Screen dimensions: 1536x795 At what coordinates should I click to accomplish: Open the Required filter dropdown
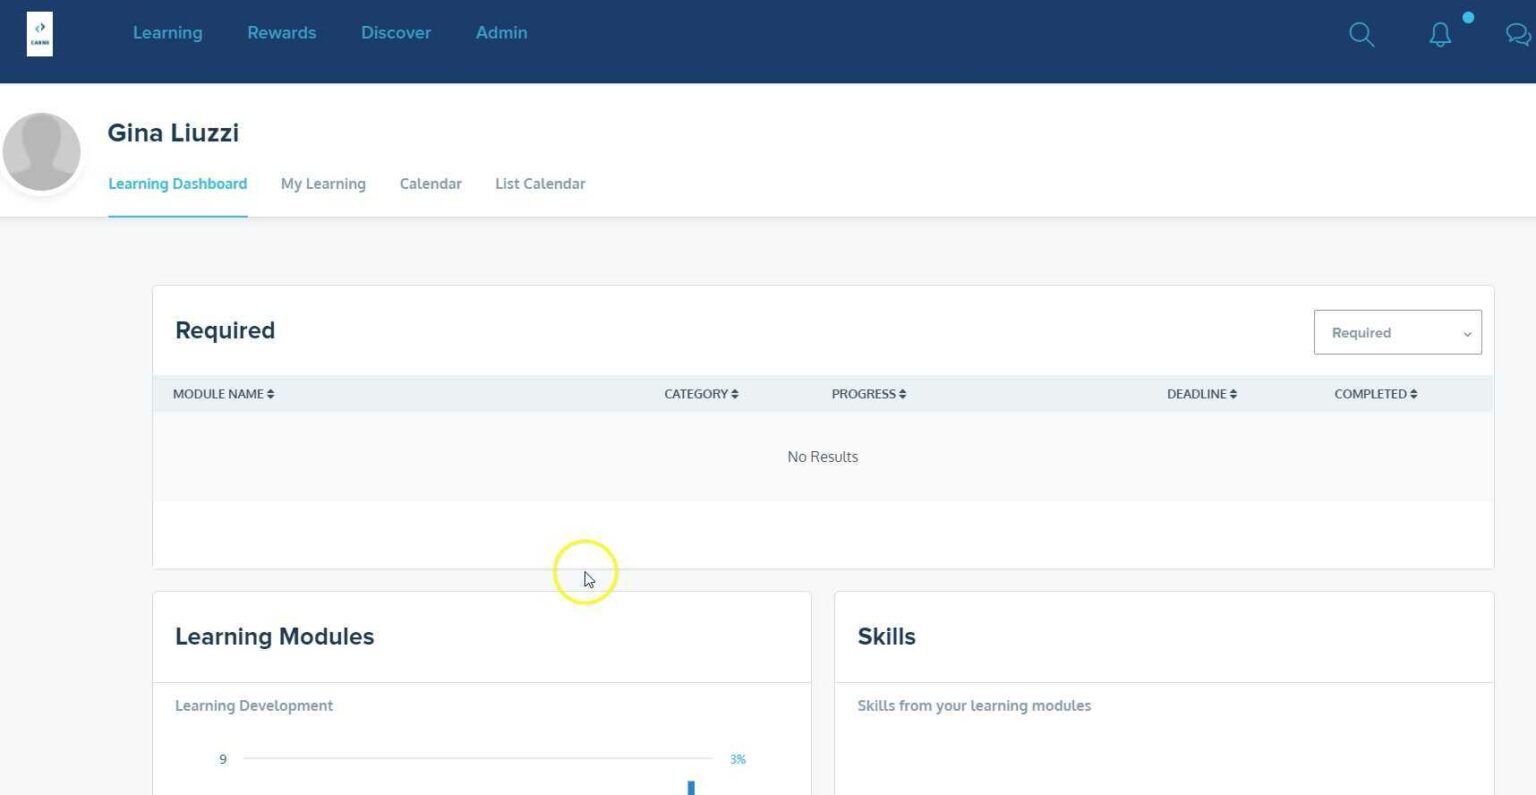click(x=1397, y=332)
